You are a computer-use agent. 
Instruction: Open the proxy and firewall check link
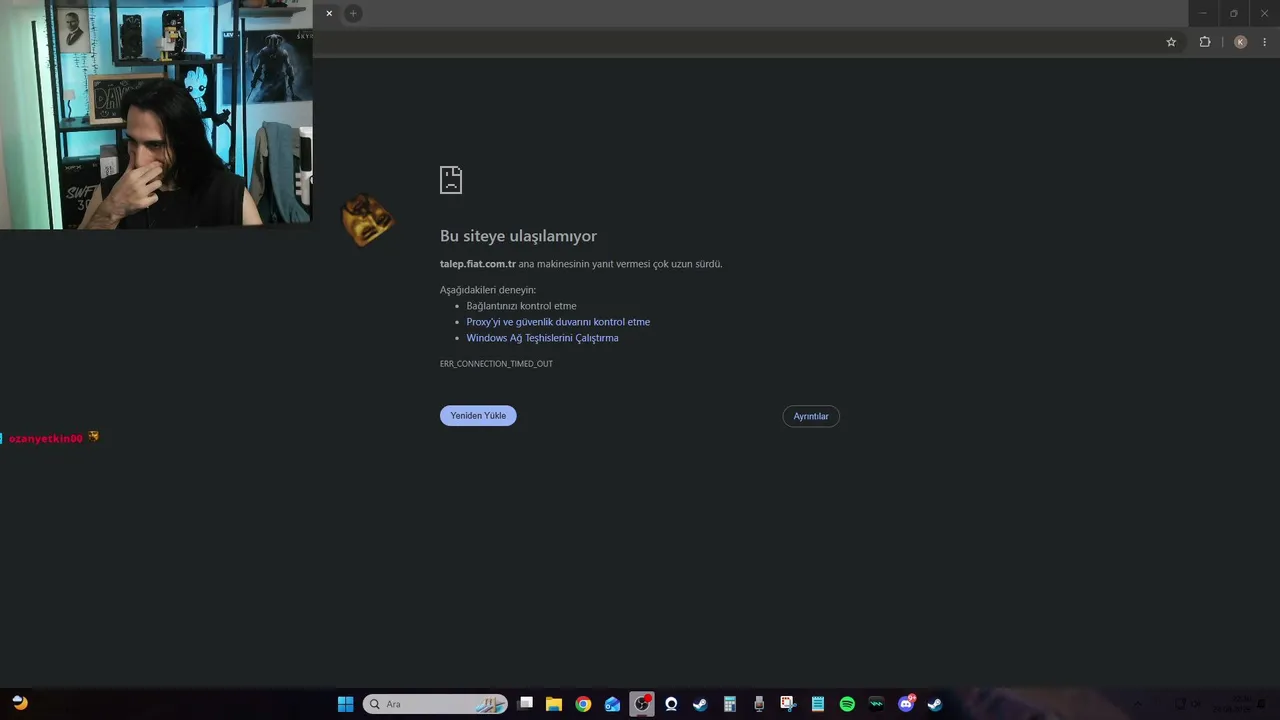(558, 322)
